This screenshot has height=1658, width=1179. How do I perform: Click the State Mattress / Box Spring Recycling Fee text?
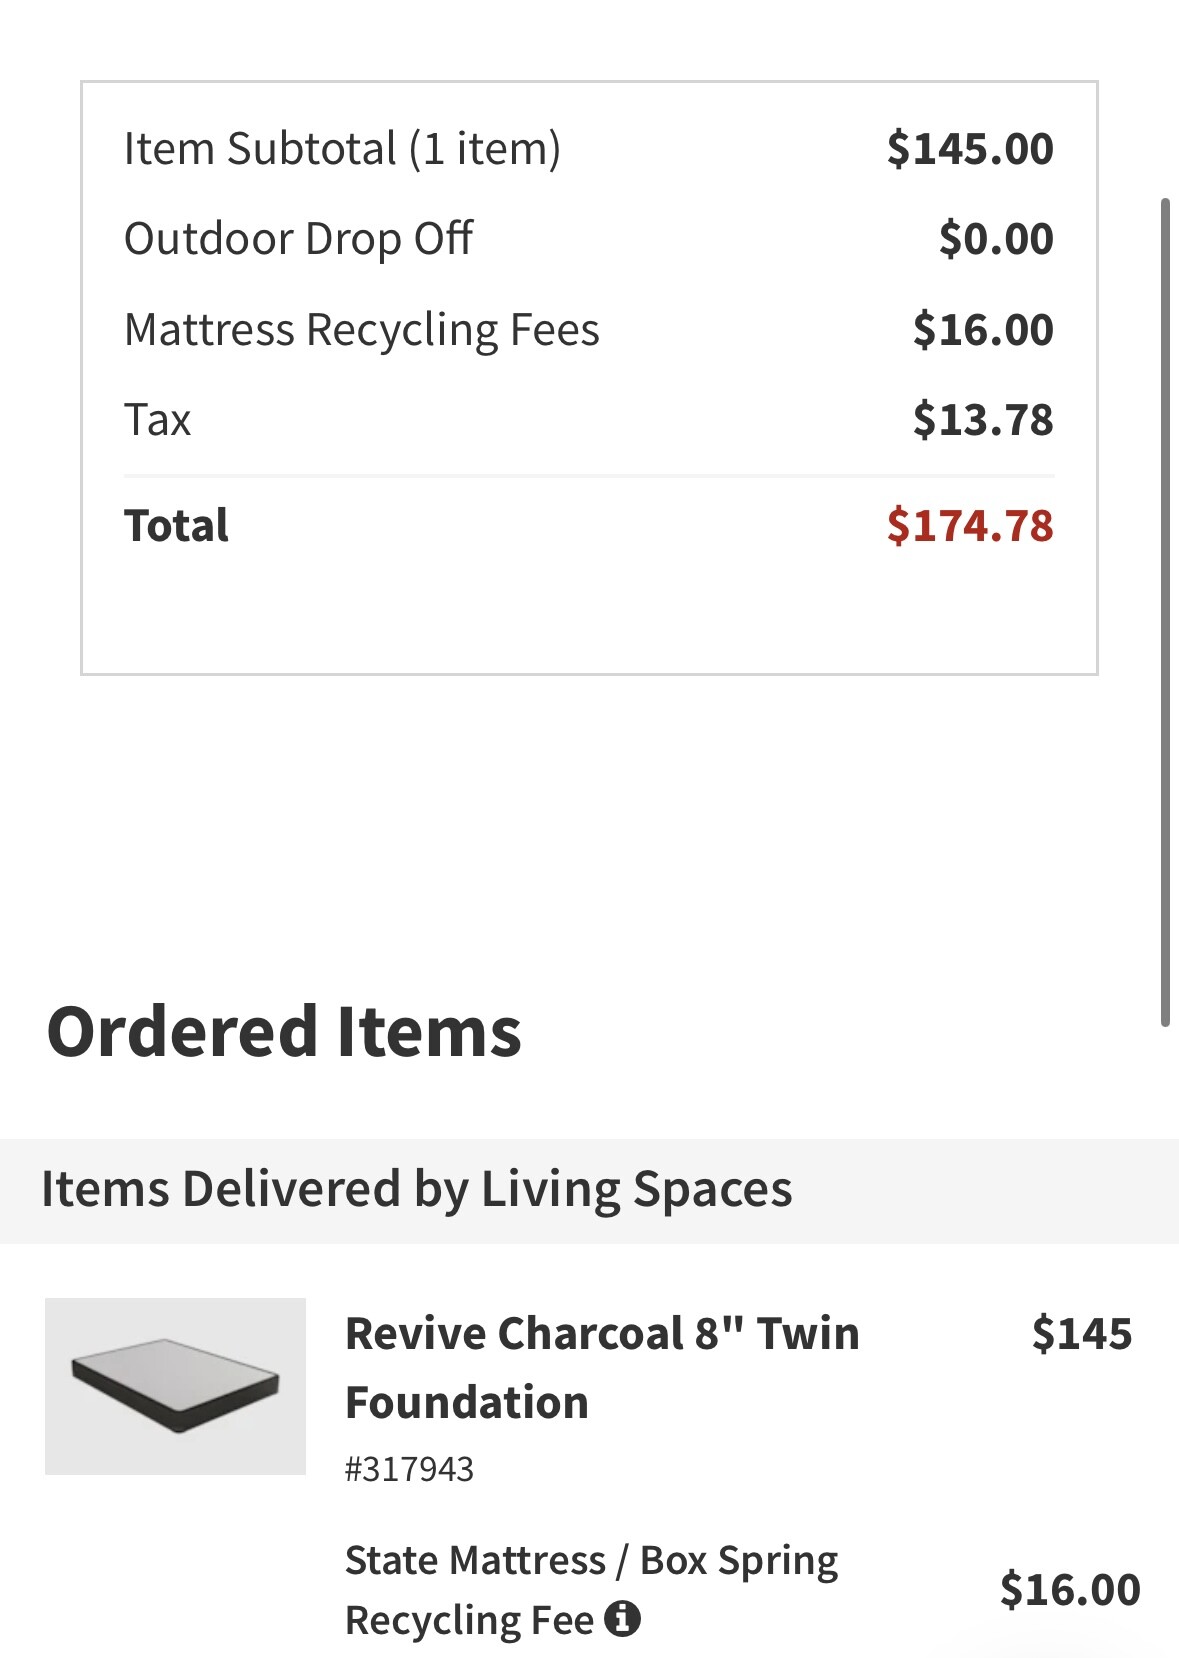[x=591, y=1589]
